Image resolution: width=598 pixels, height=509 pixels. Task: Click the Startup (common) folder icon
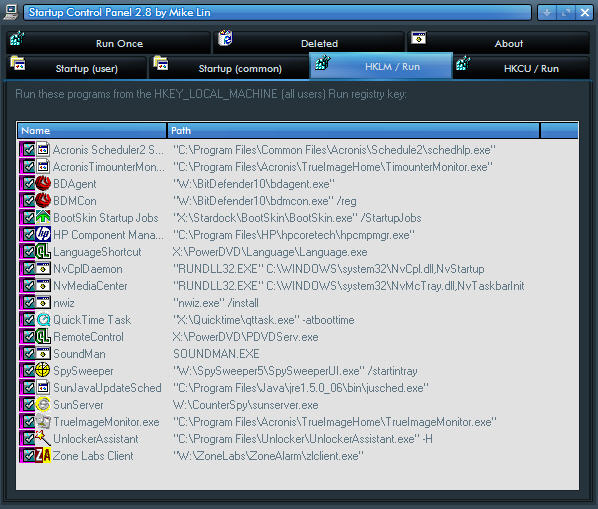[x=161, y=63]
